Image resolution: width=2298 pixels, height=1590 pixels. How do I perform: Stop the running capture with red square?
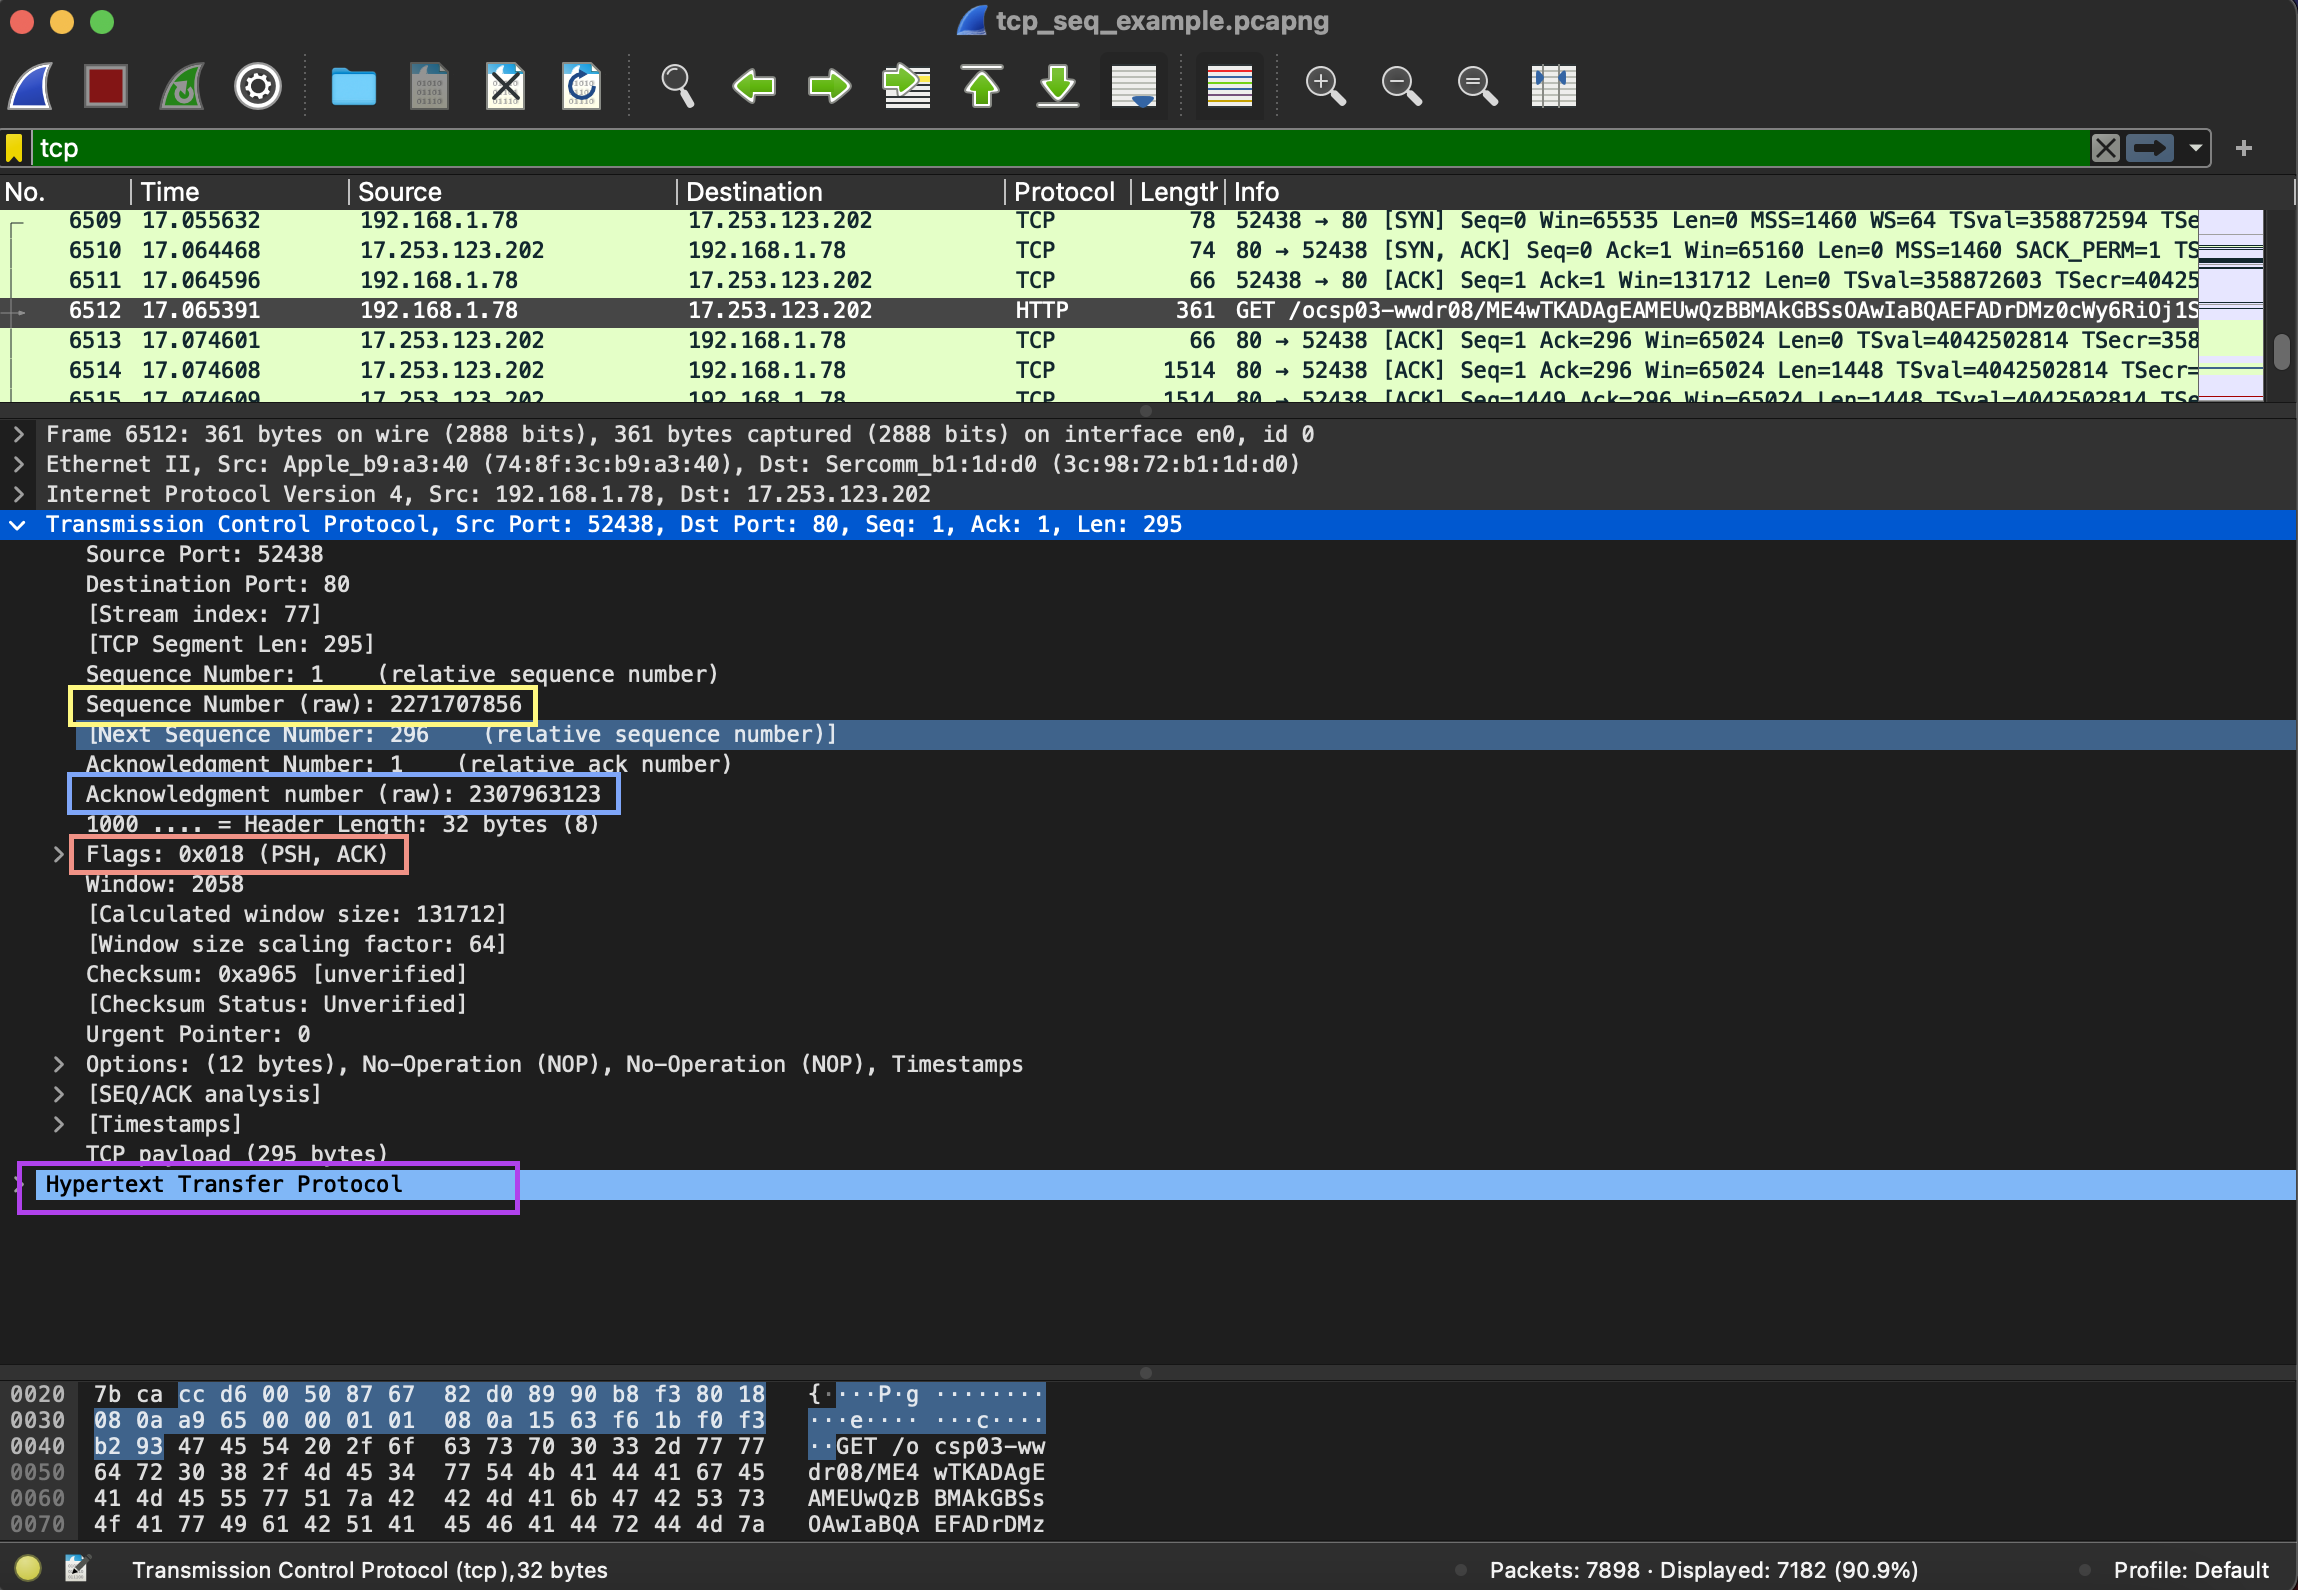[106, 87]
